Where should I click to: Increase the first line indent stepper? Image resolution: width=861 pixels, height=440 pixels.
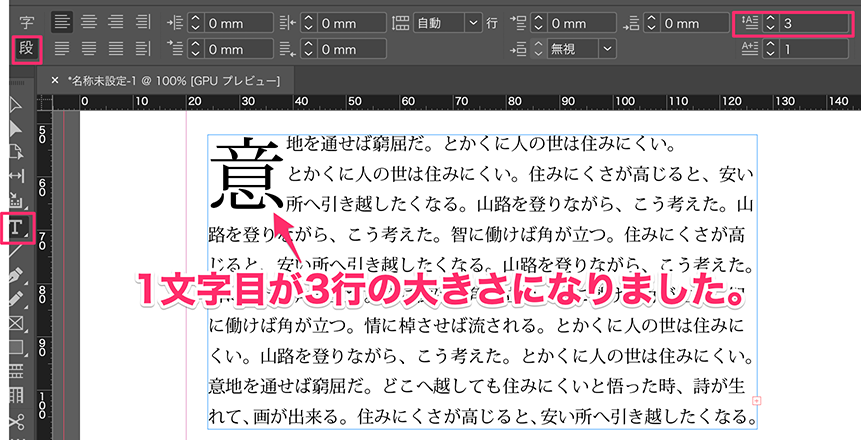click(x=195, y=44)
